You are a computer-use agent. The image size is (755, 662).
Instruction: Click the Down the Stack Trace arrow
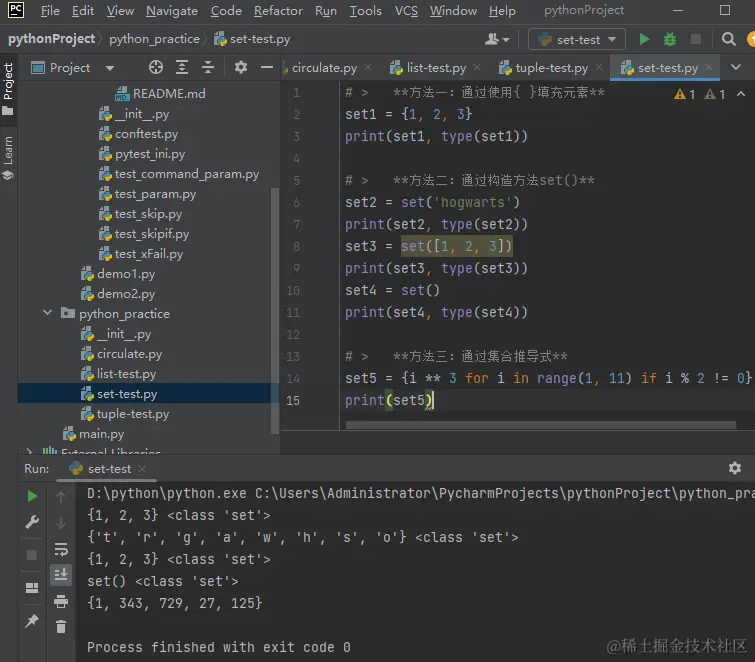tap(61, 523)
